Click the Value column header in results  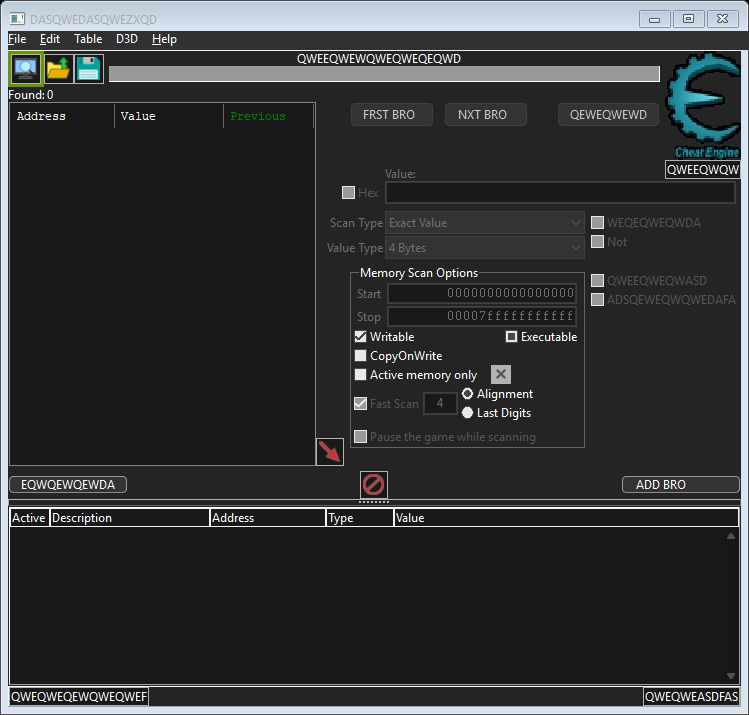[169, 116]
